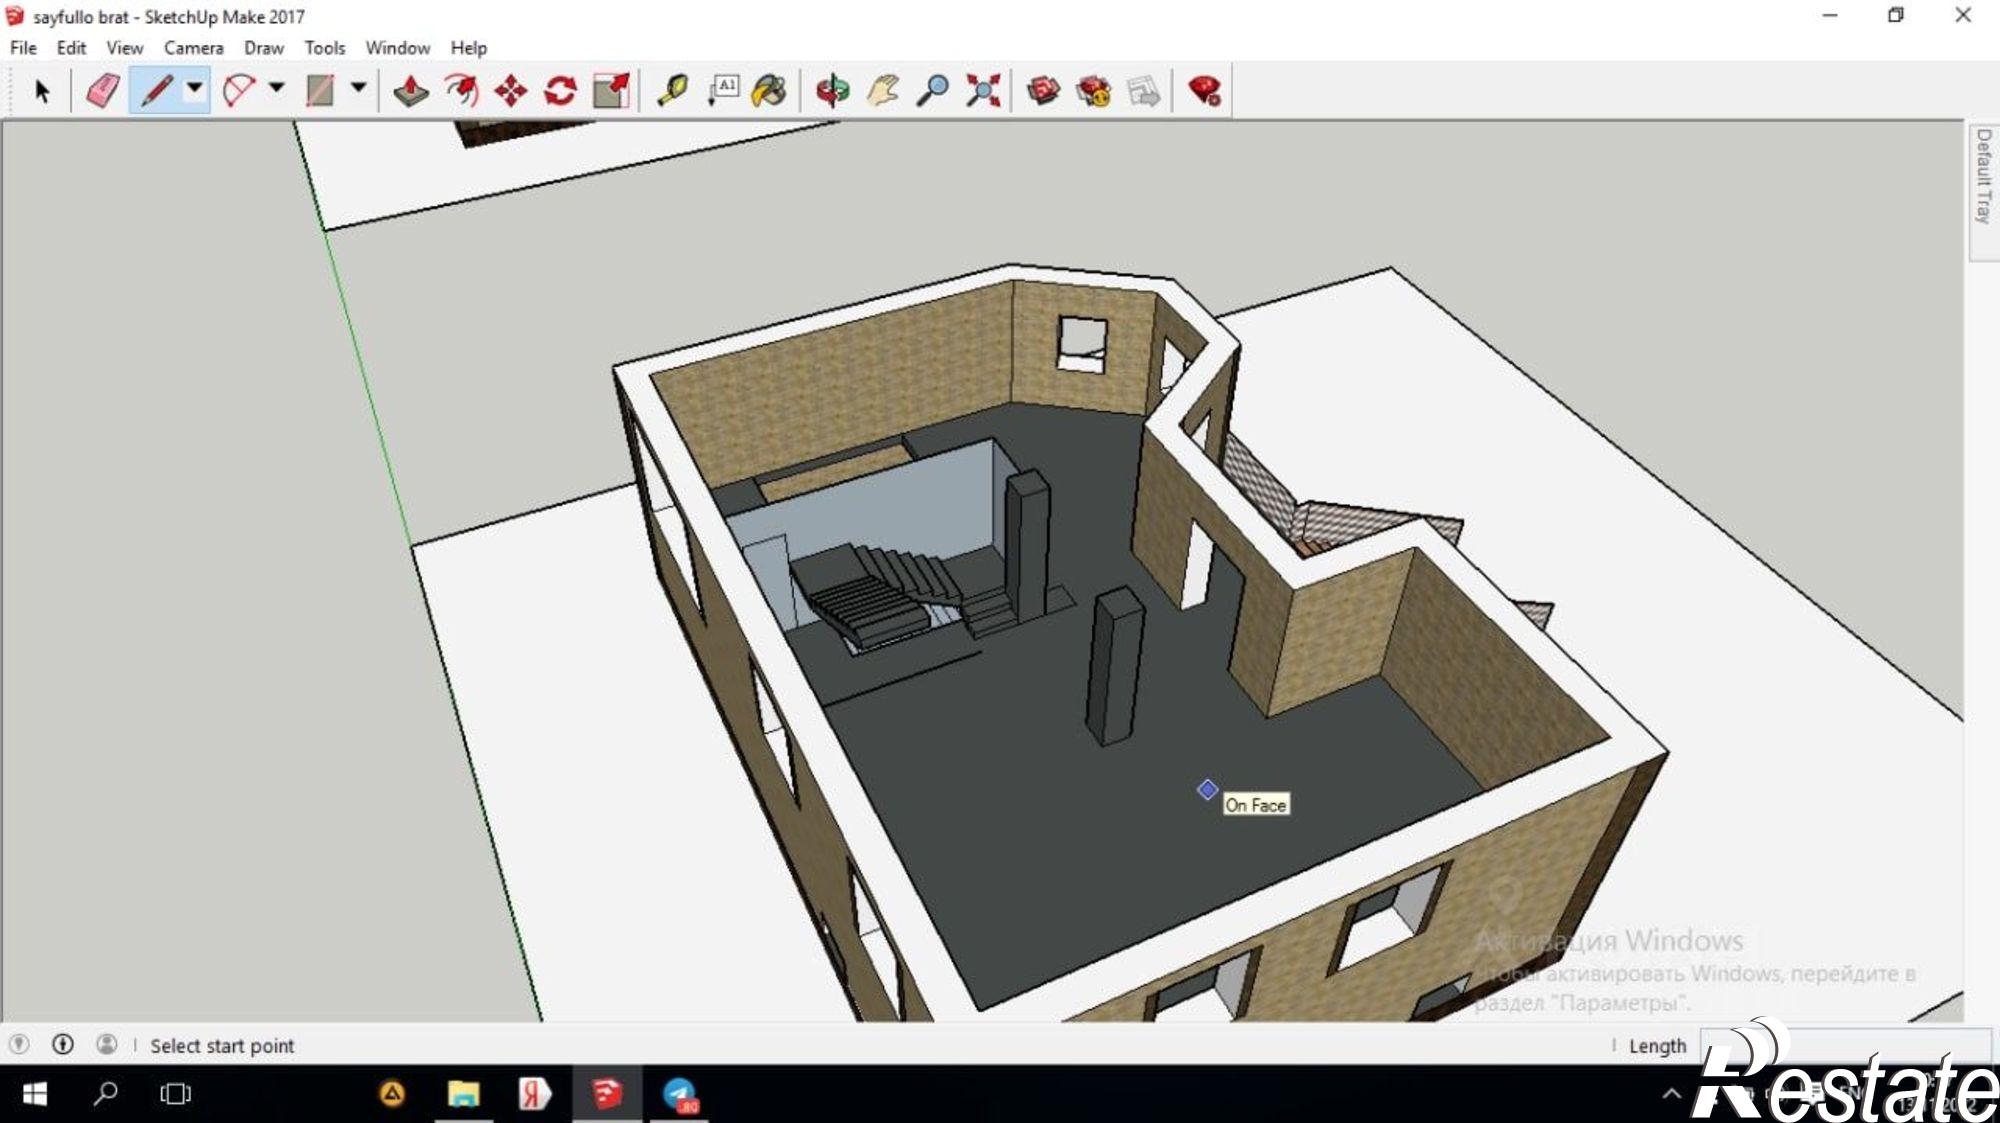Select the Eraser tool

click(103, 91)
